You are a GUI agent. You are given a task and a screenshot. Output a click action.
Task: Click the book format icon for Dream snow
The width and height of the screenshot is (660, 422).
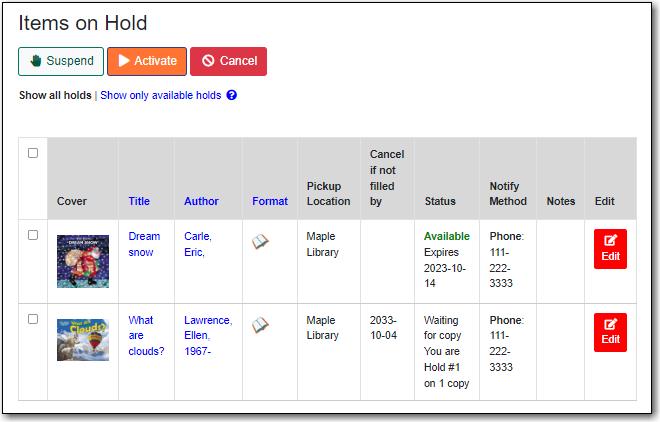(260, 242)
